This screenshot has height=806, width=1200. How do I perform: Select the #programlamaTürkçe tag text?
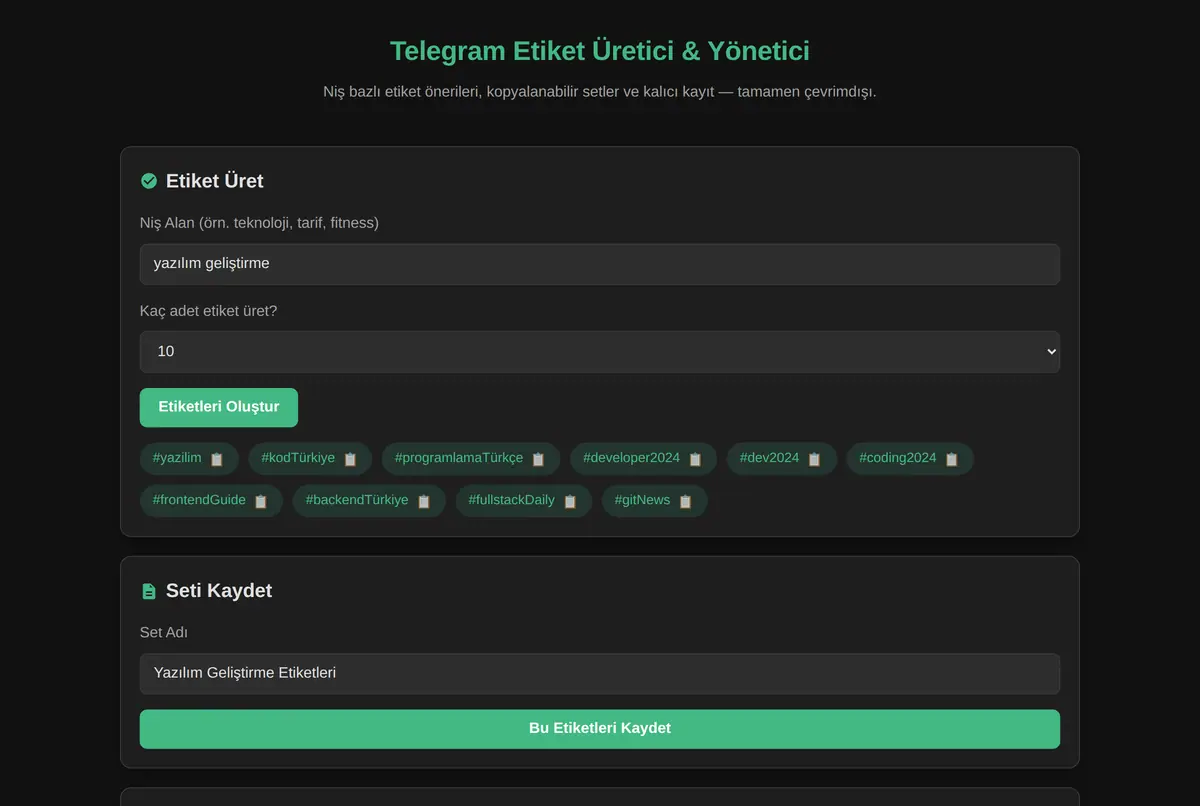[x=459, y=458]
